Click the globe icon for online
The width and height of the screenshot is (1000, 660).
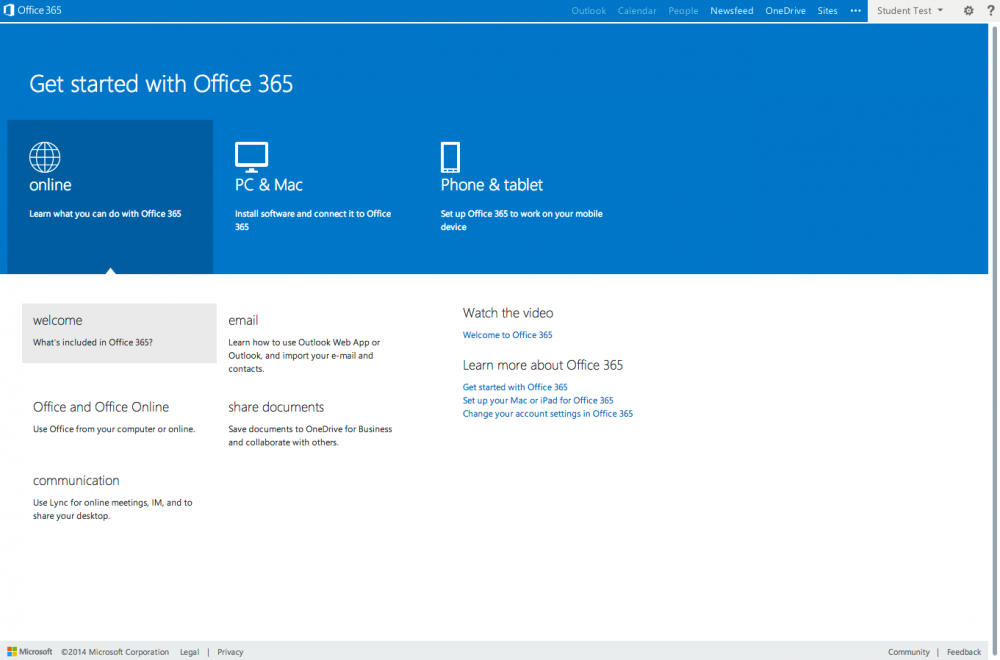tap(45, 157)
